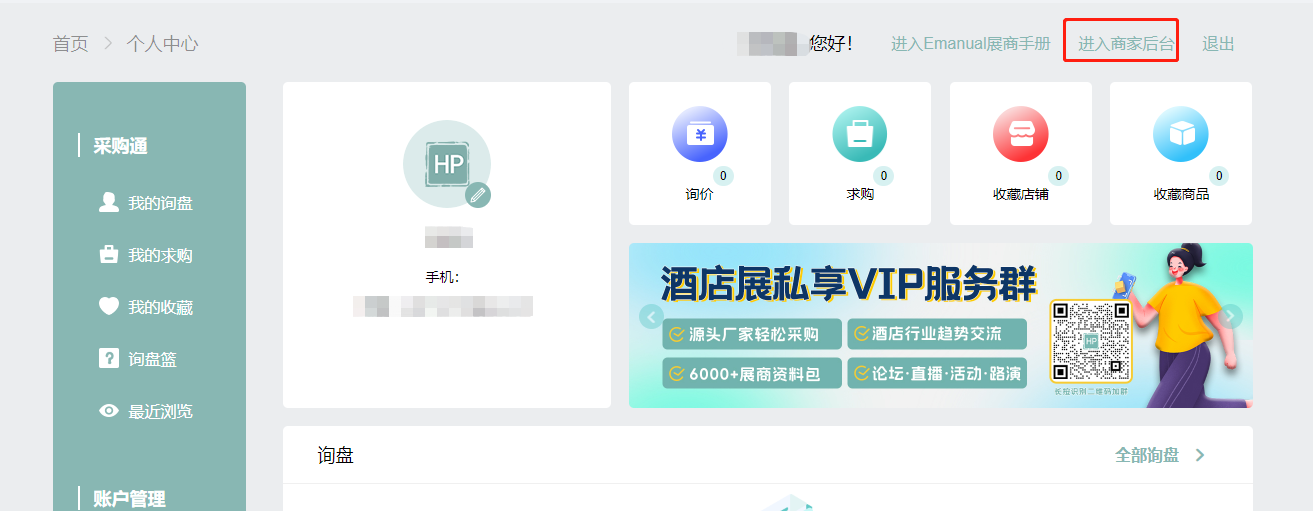Click the HP profile avatar image

446,165
